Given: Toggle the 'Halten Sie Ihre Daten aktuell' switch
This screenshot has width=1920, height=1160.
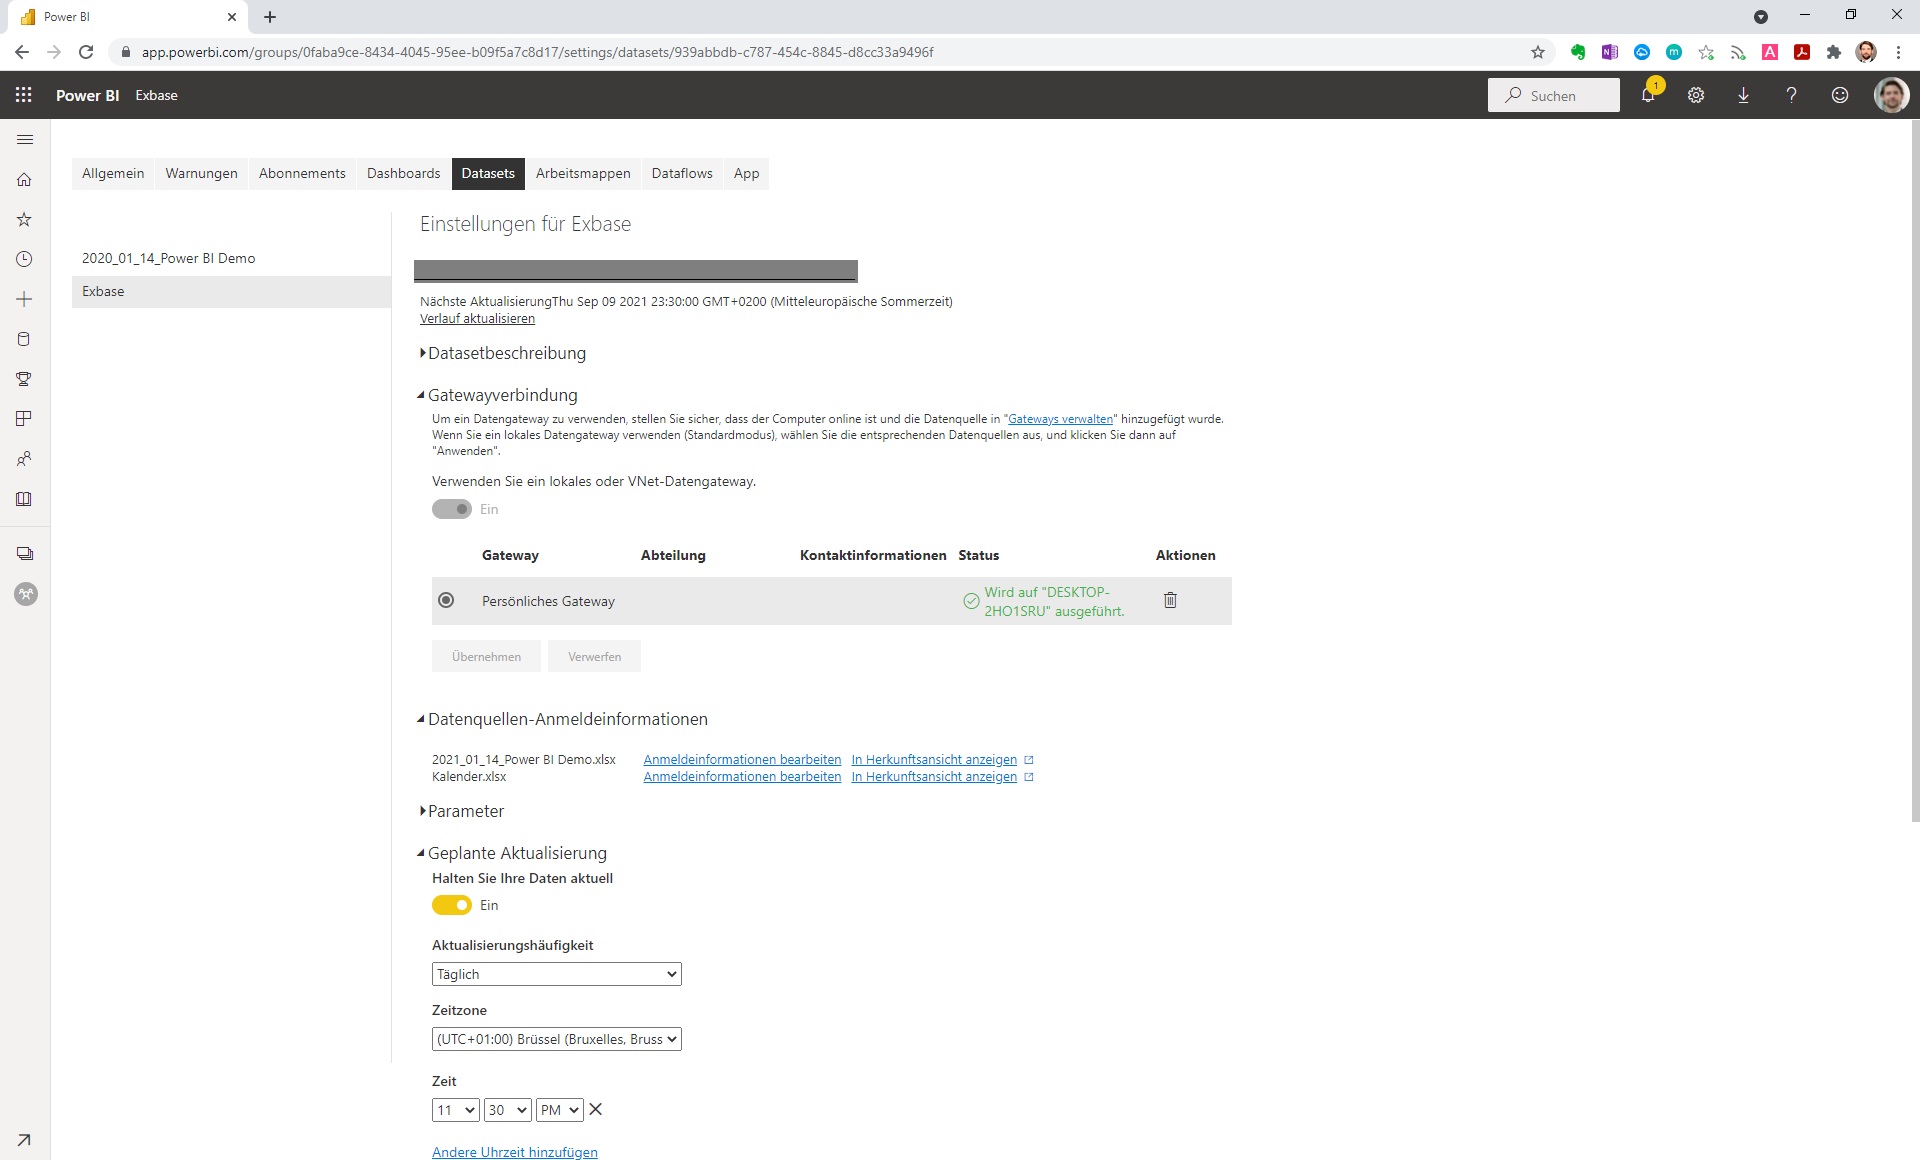Looking at the screenshot, I should tap(452, 905).
